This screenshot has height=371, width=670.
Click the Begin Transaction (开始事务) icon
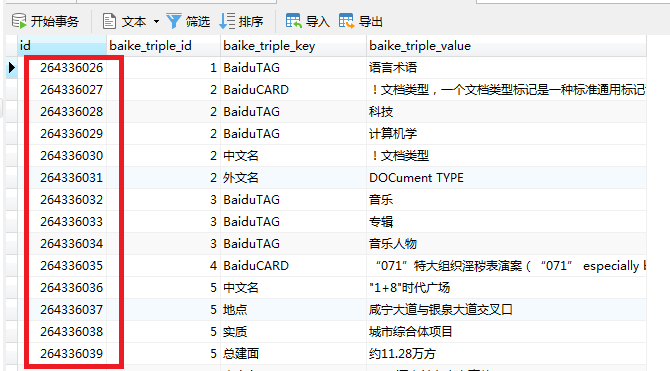point(19,21)
